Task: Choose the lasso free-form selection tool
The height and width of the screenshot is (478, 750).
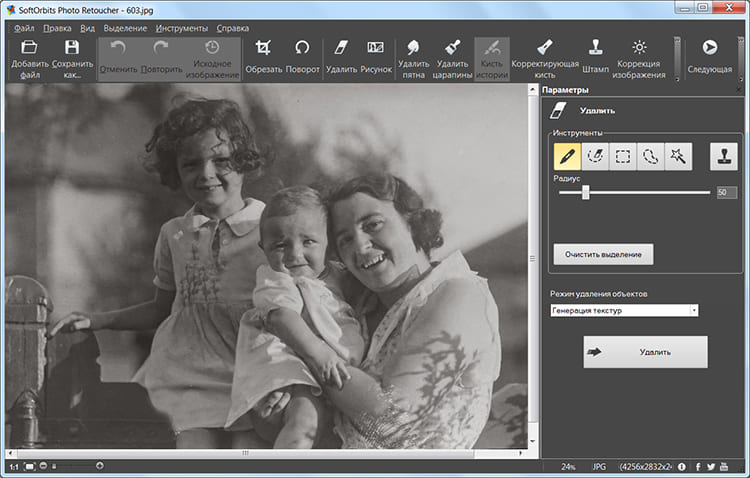Action: (x=651, y=156)
